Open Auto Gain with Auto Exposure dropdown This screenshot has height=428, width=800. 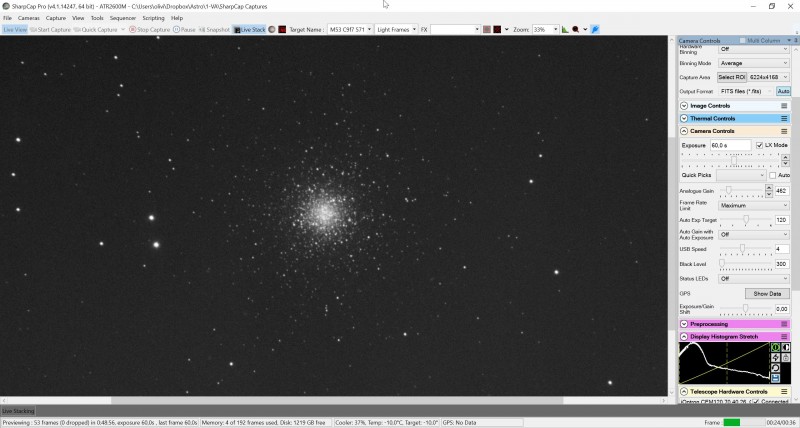tap(754, 235)
